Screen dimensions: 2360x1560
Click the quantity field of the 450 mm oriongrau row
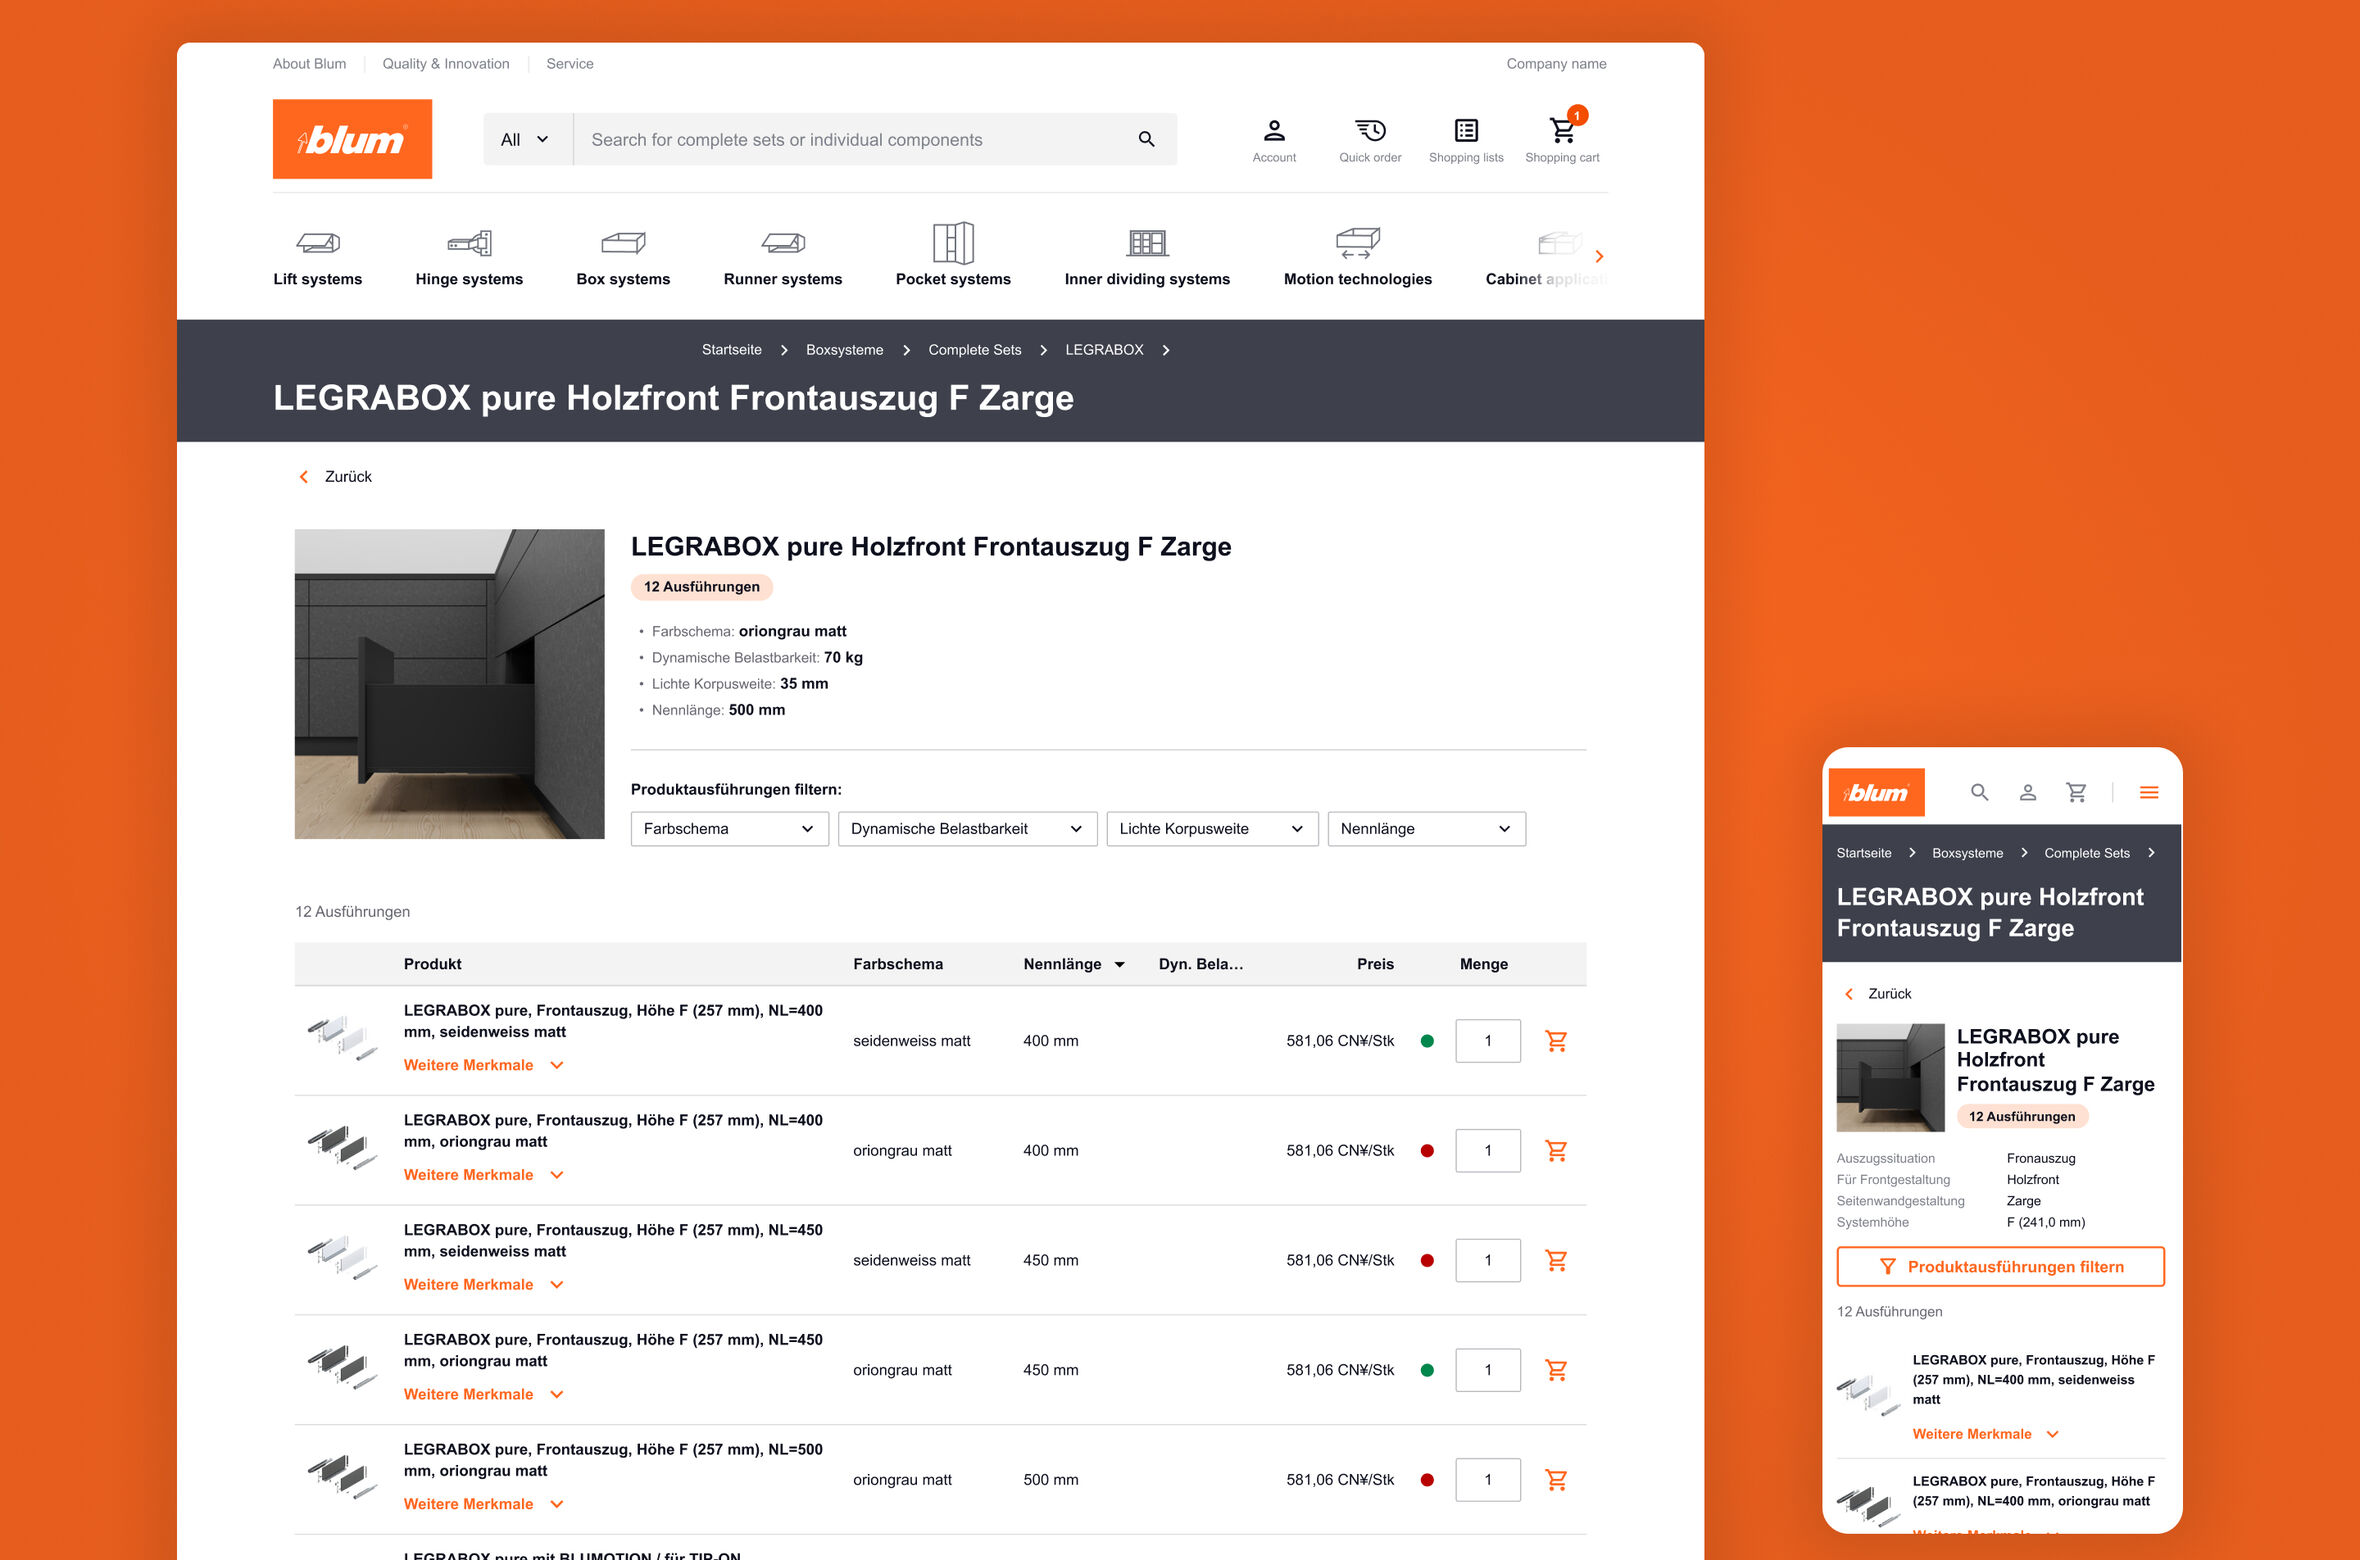coord(1487,1370)
